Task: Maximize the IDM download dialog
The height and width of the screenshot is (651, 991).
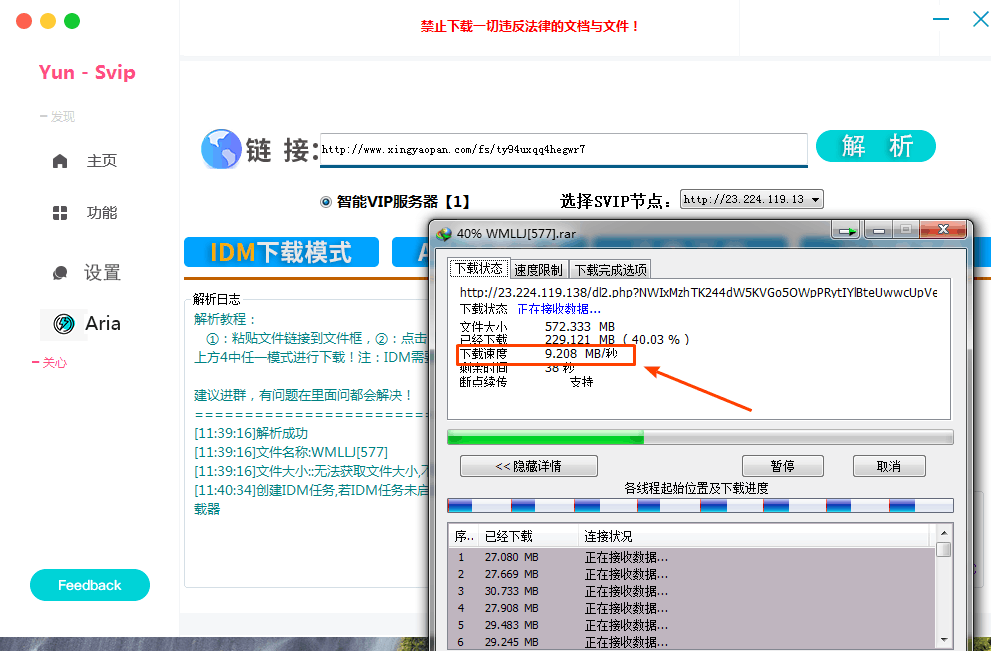Action: (x=906, y=230)
